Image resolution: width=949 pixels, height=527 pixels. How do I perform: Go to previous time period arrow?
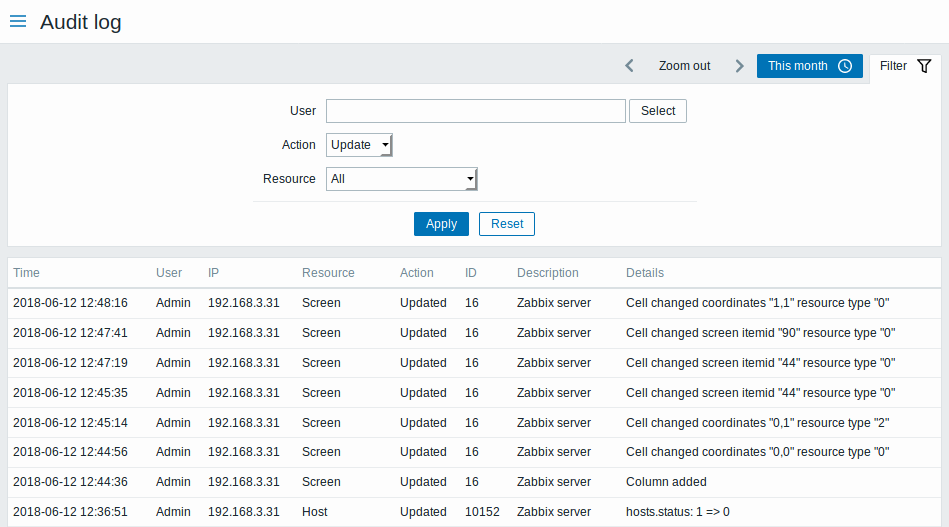coord(630,66)
